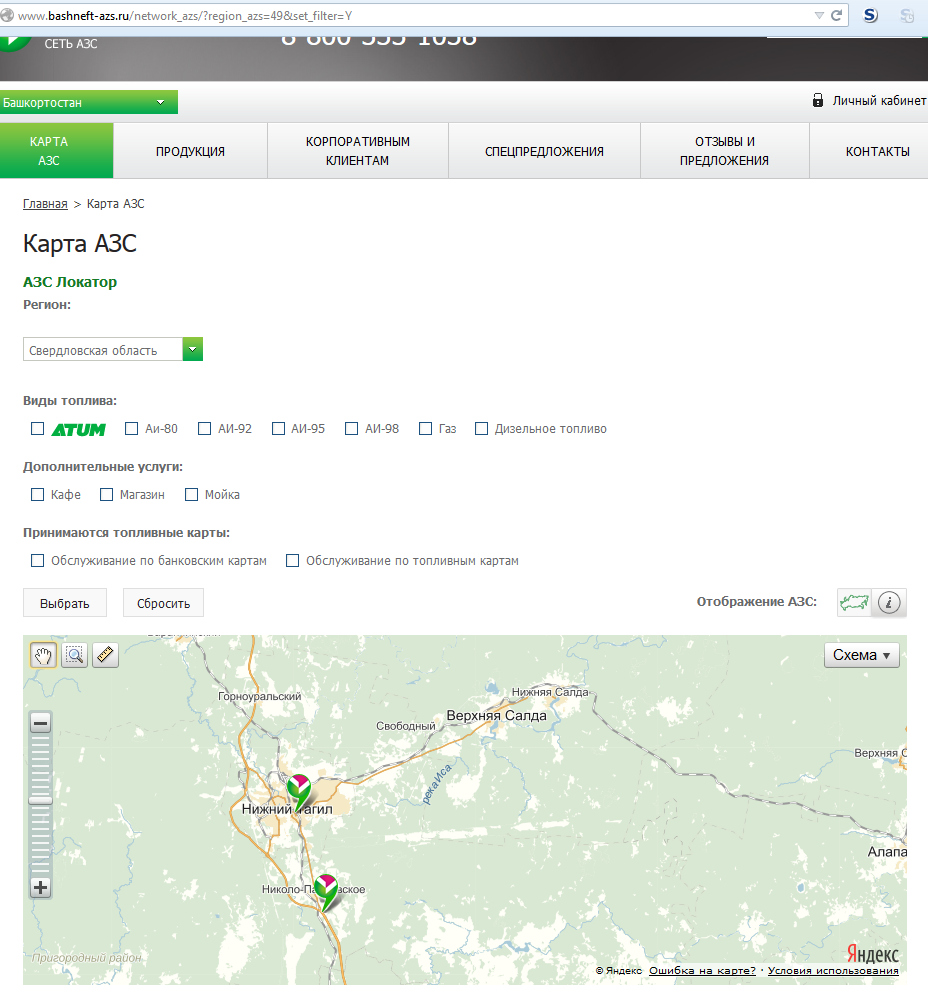Select the ruler distance measurement tool
Screen dimensions: 928x995
point(105,655)
